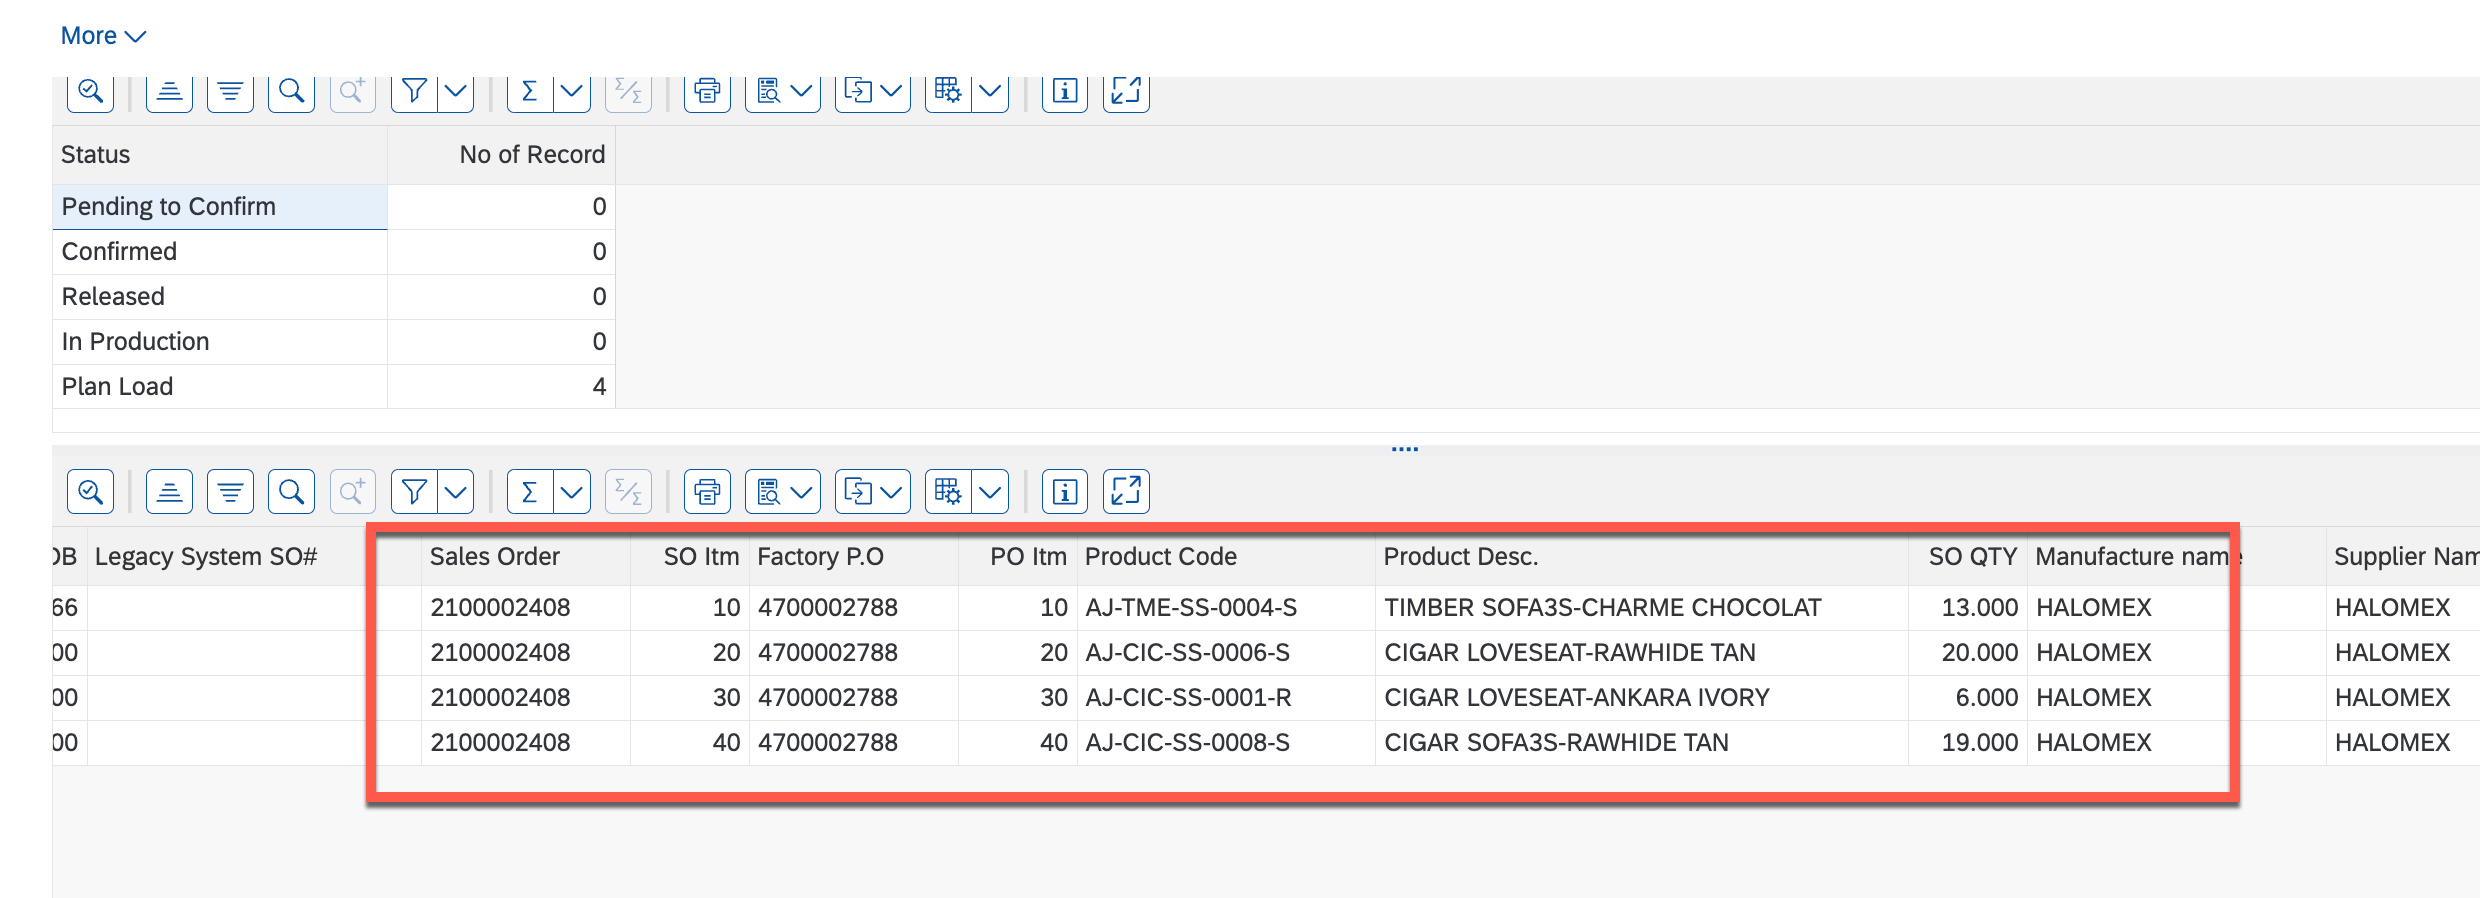Image resolution: width=2480 pixels, height=898 pixels.
Task: Click Find icon above the sales order table
Action: [291, 492]
